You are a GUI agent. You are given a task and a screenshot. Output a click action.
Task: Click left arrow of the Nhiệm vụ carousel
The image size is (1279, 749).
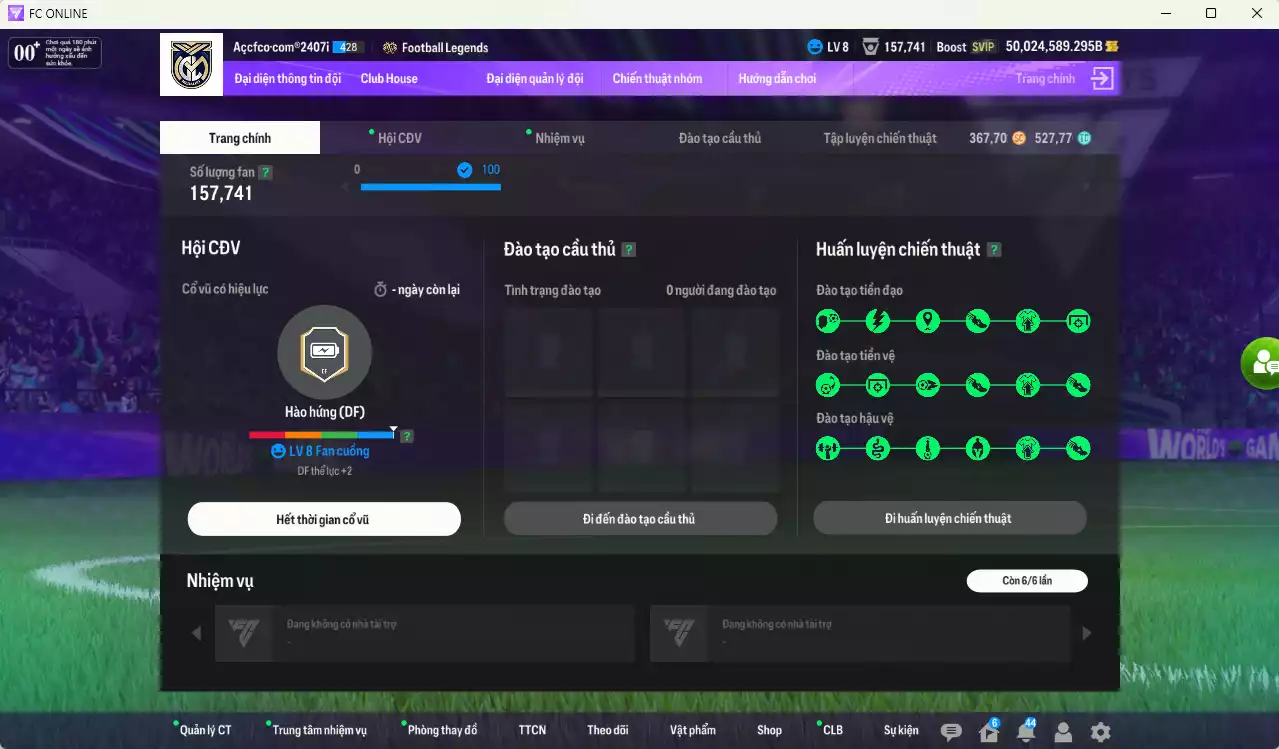[x=196, y=633]
